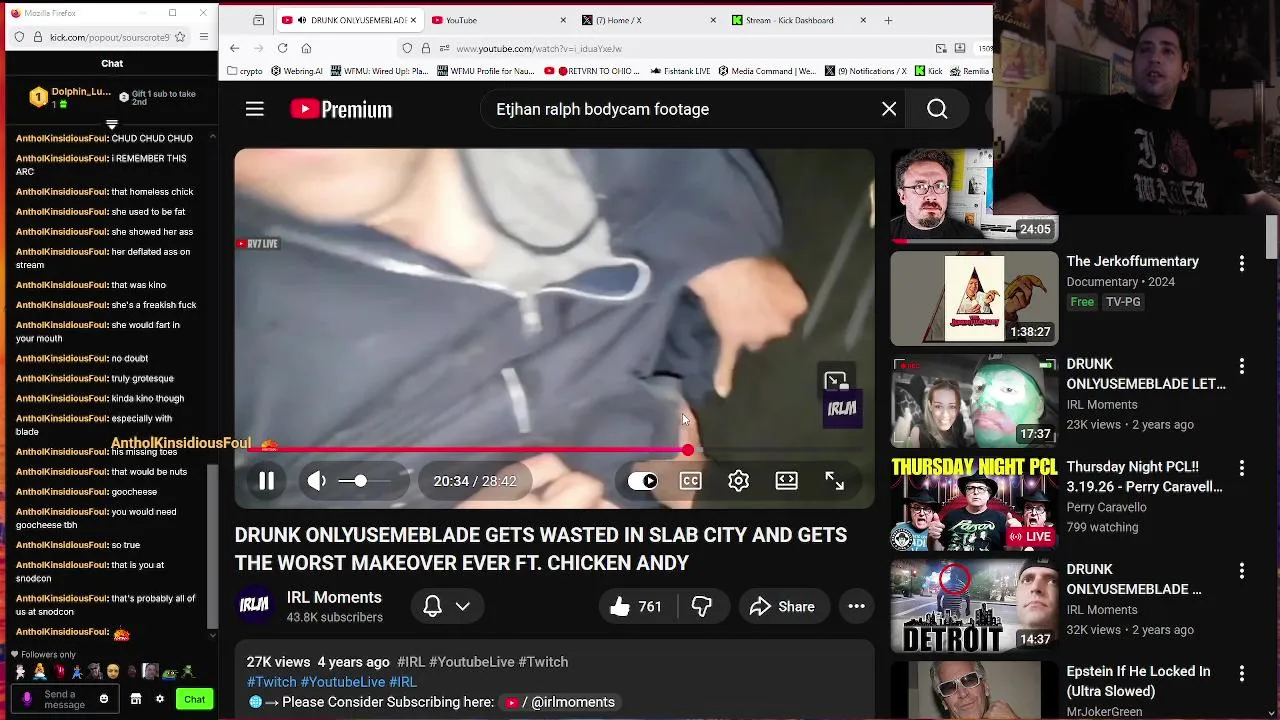Viewport: 1280px width, 720px height.
Task: Click the tracking shield in Kick popout window
Action: point(19,37)
